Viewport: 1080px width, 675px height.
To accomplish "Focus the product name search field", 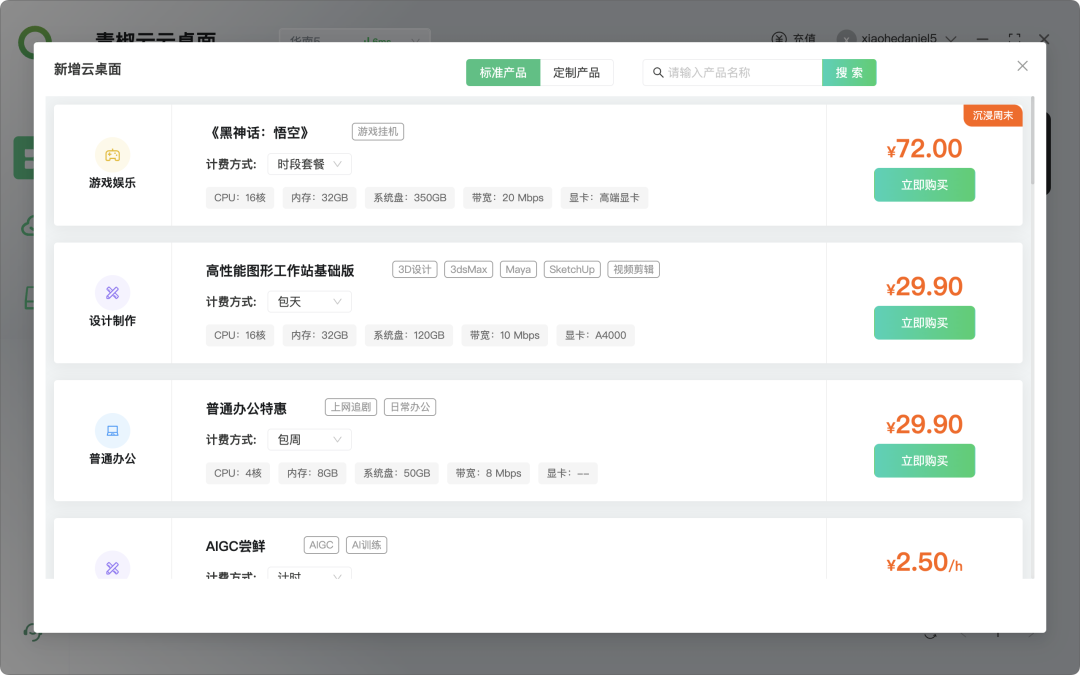I will click(732, 72).
